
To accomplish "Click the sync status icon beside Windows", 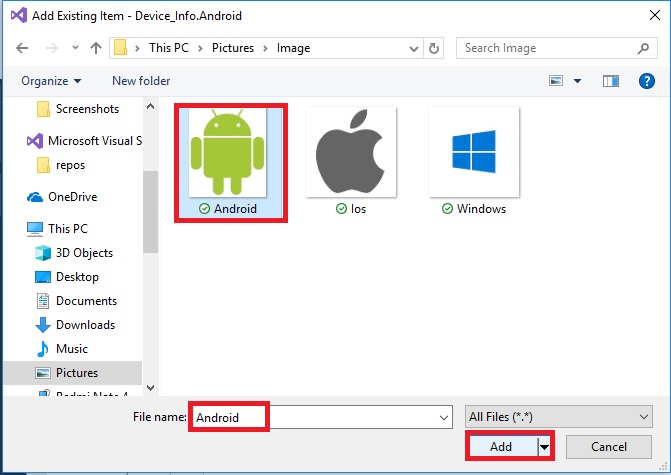I will tap(447, 208).
